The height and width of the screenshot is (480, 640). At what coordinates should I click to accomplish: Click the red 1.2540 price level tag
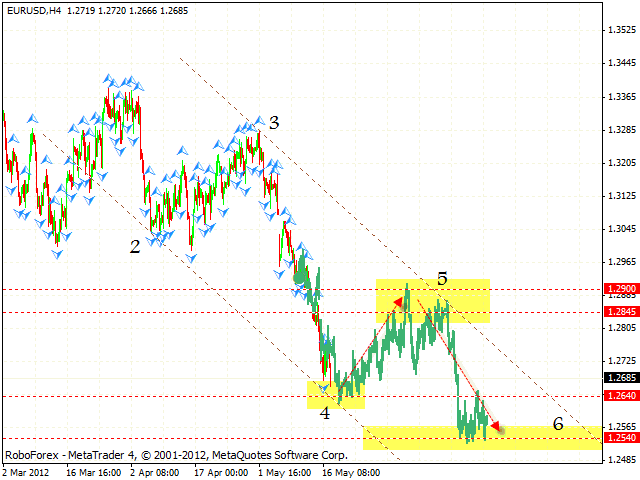(x=621, y=438)
